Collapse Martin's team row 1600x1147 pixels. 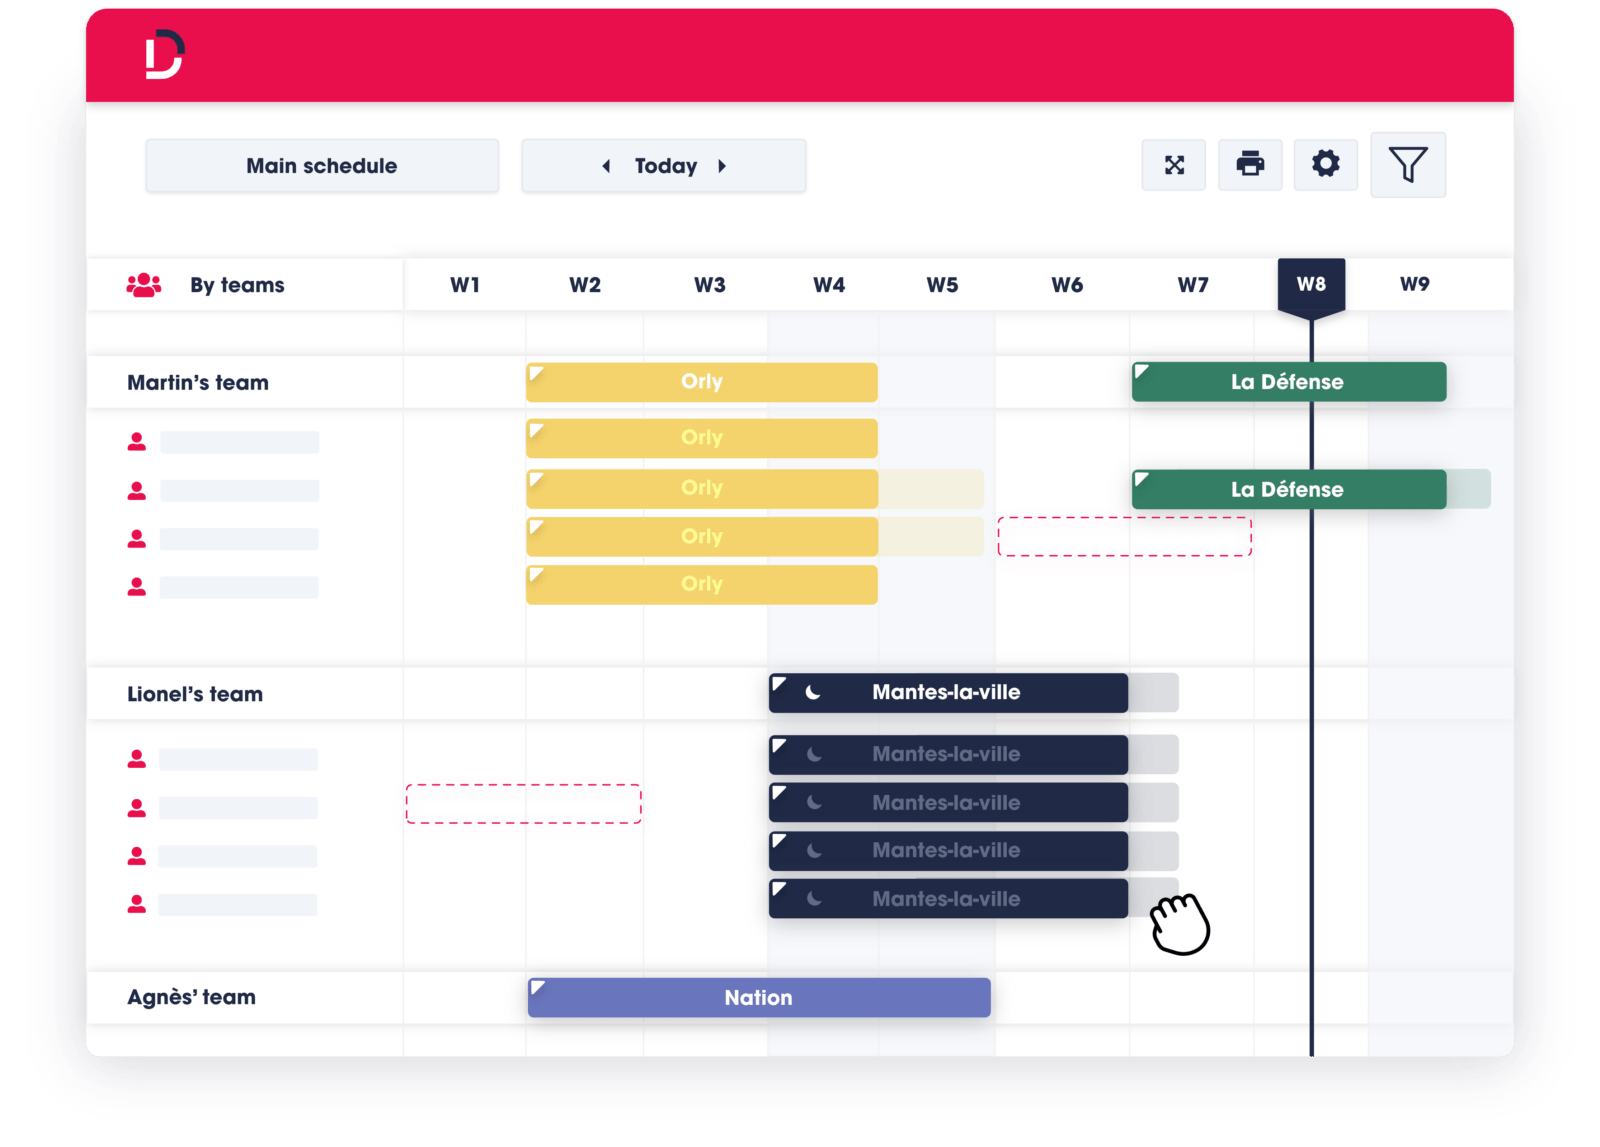click(198, 382)
